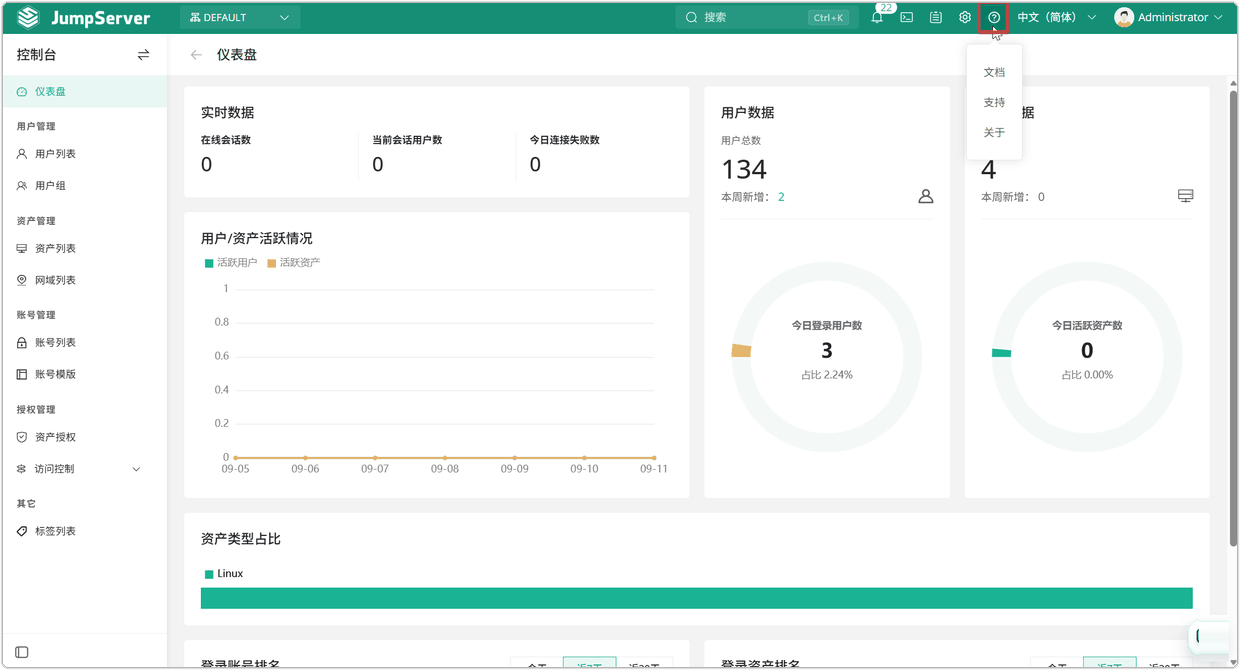Open 账号列表 via its lock icon
This screenshot has width=1240, height=670.
click(x=22, y=343)
